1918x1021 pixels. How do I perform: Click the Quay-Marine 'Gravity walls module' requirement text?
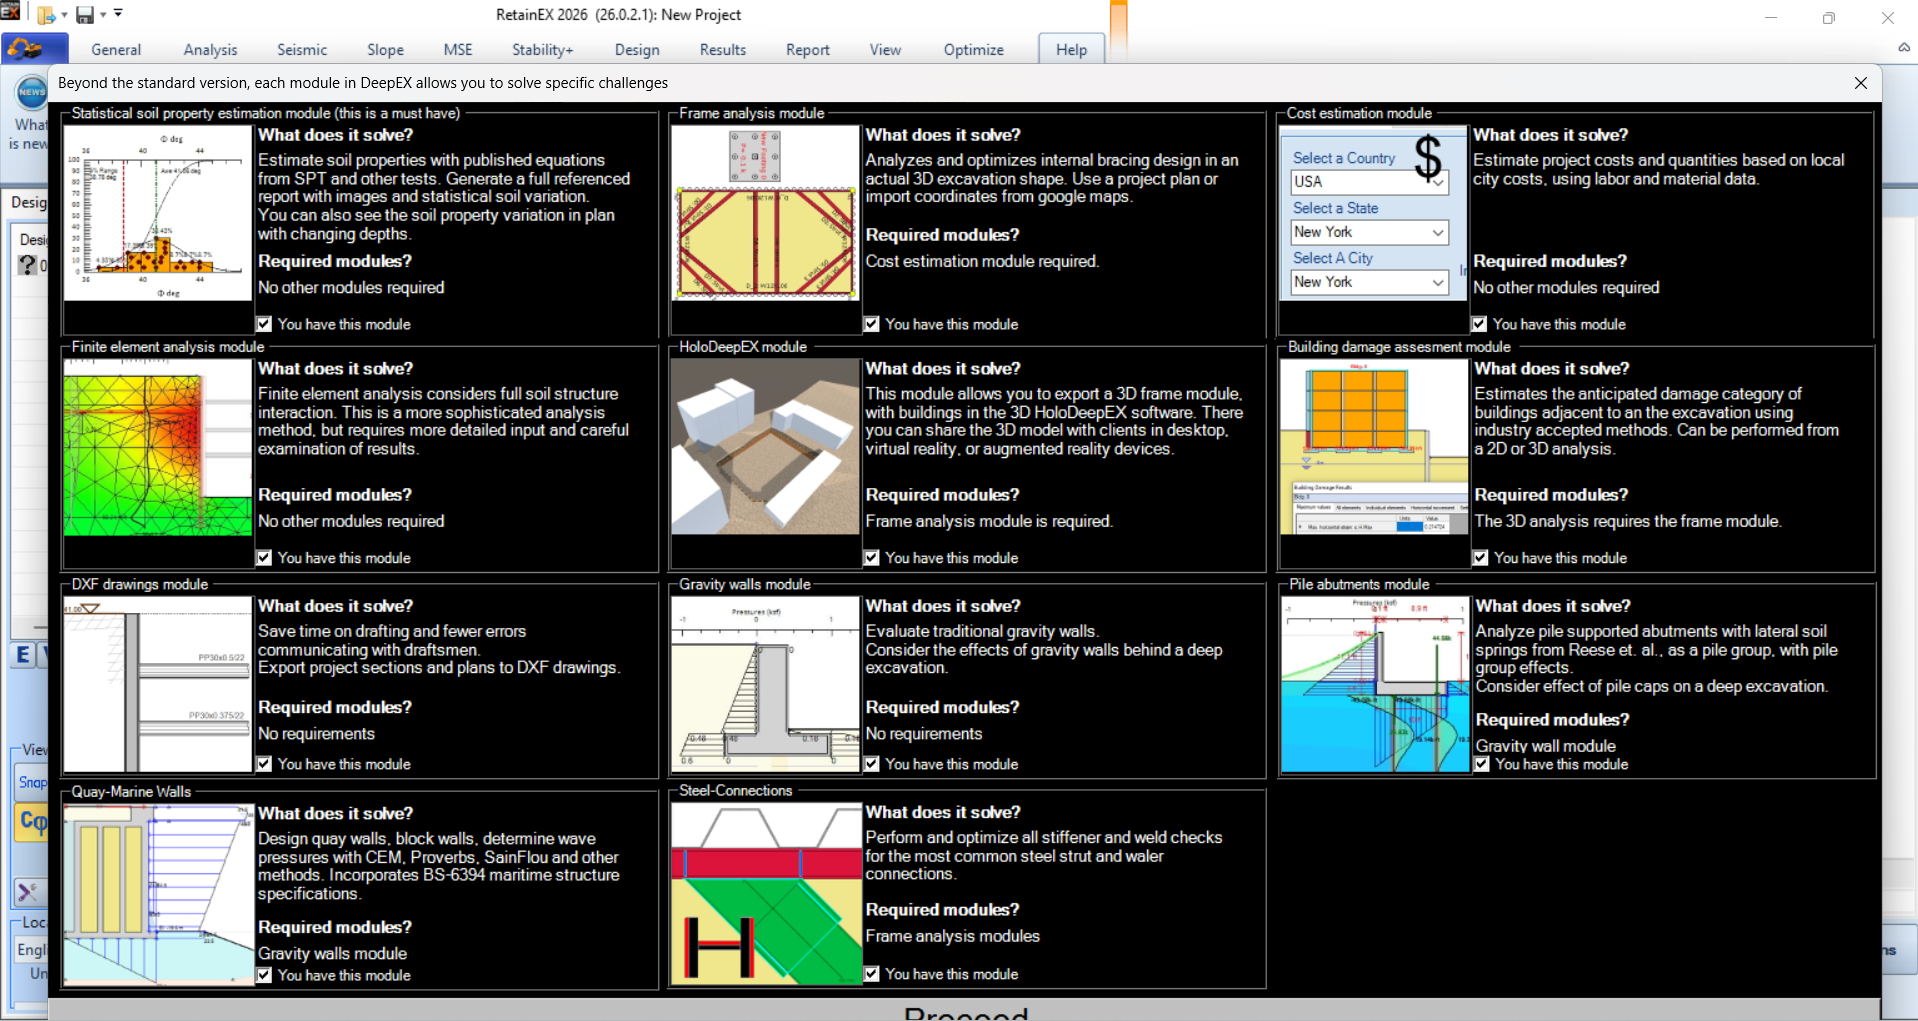click(332, 953)
